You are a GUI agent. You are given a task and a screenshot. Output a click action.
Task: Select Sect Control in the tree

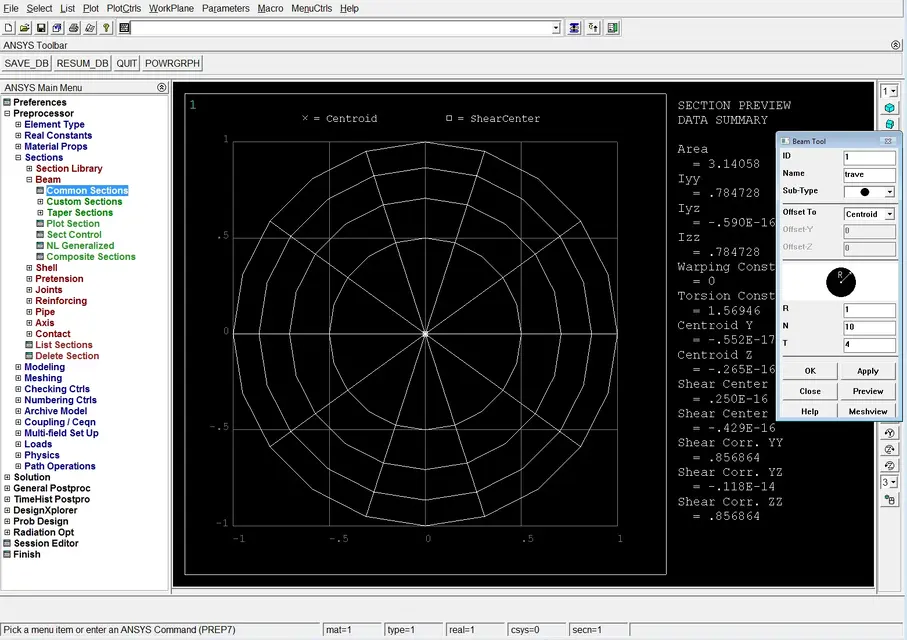[74, 234]
